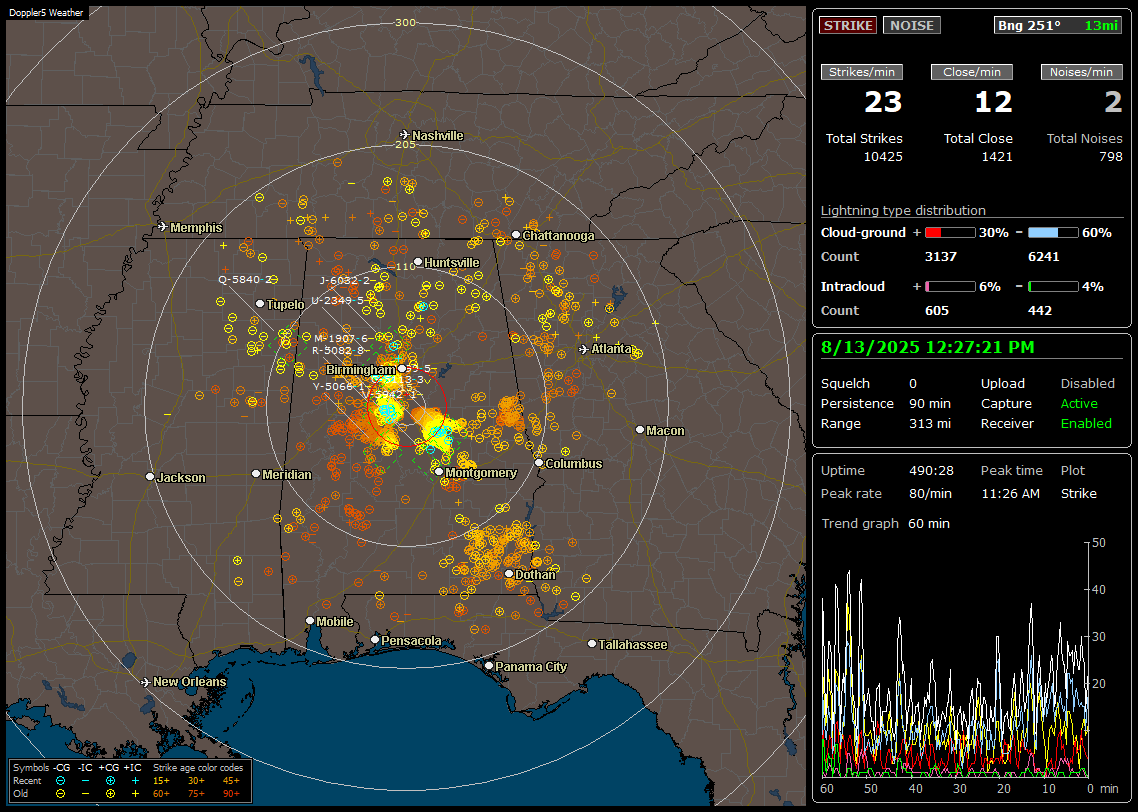Click the New Orleans airport plane icon
The width and height of the screenshot is (1138, 812).
[x=146, y=682]
